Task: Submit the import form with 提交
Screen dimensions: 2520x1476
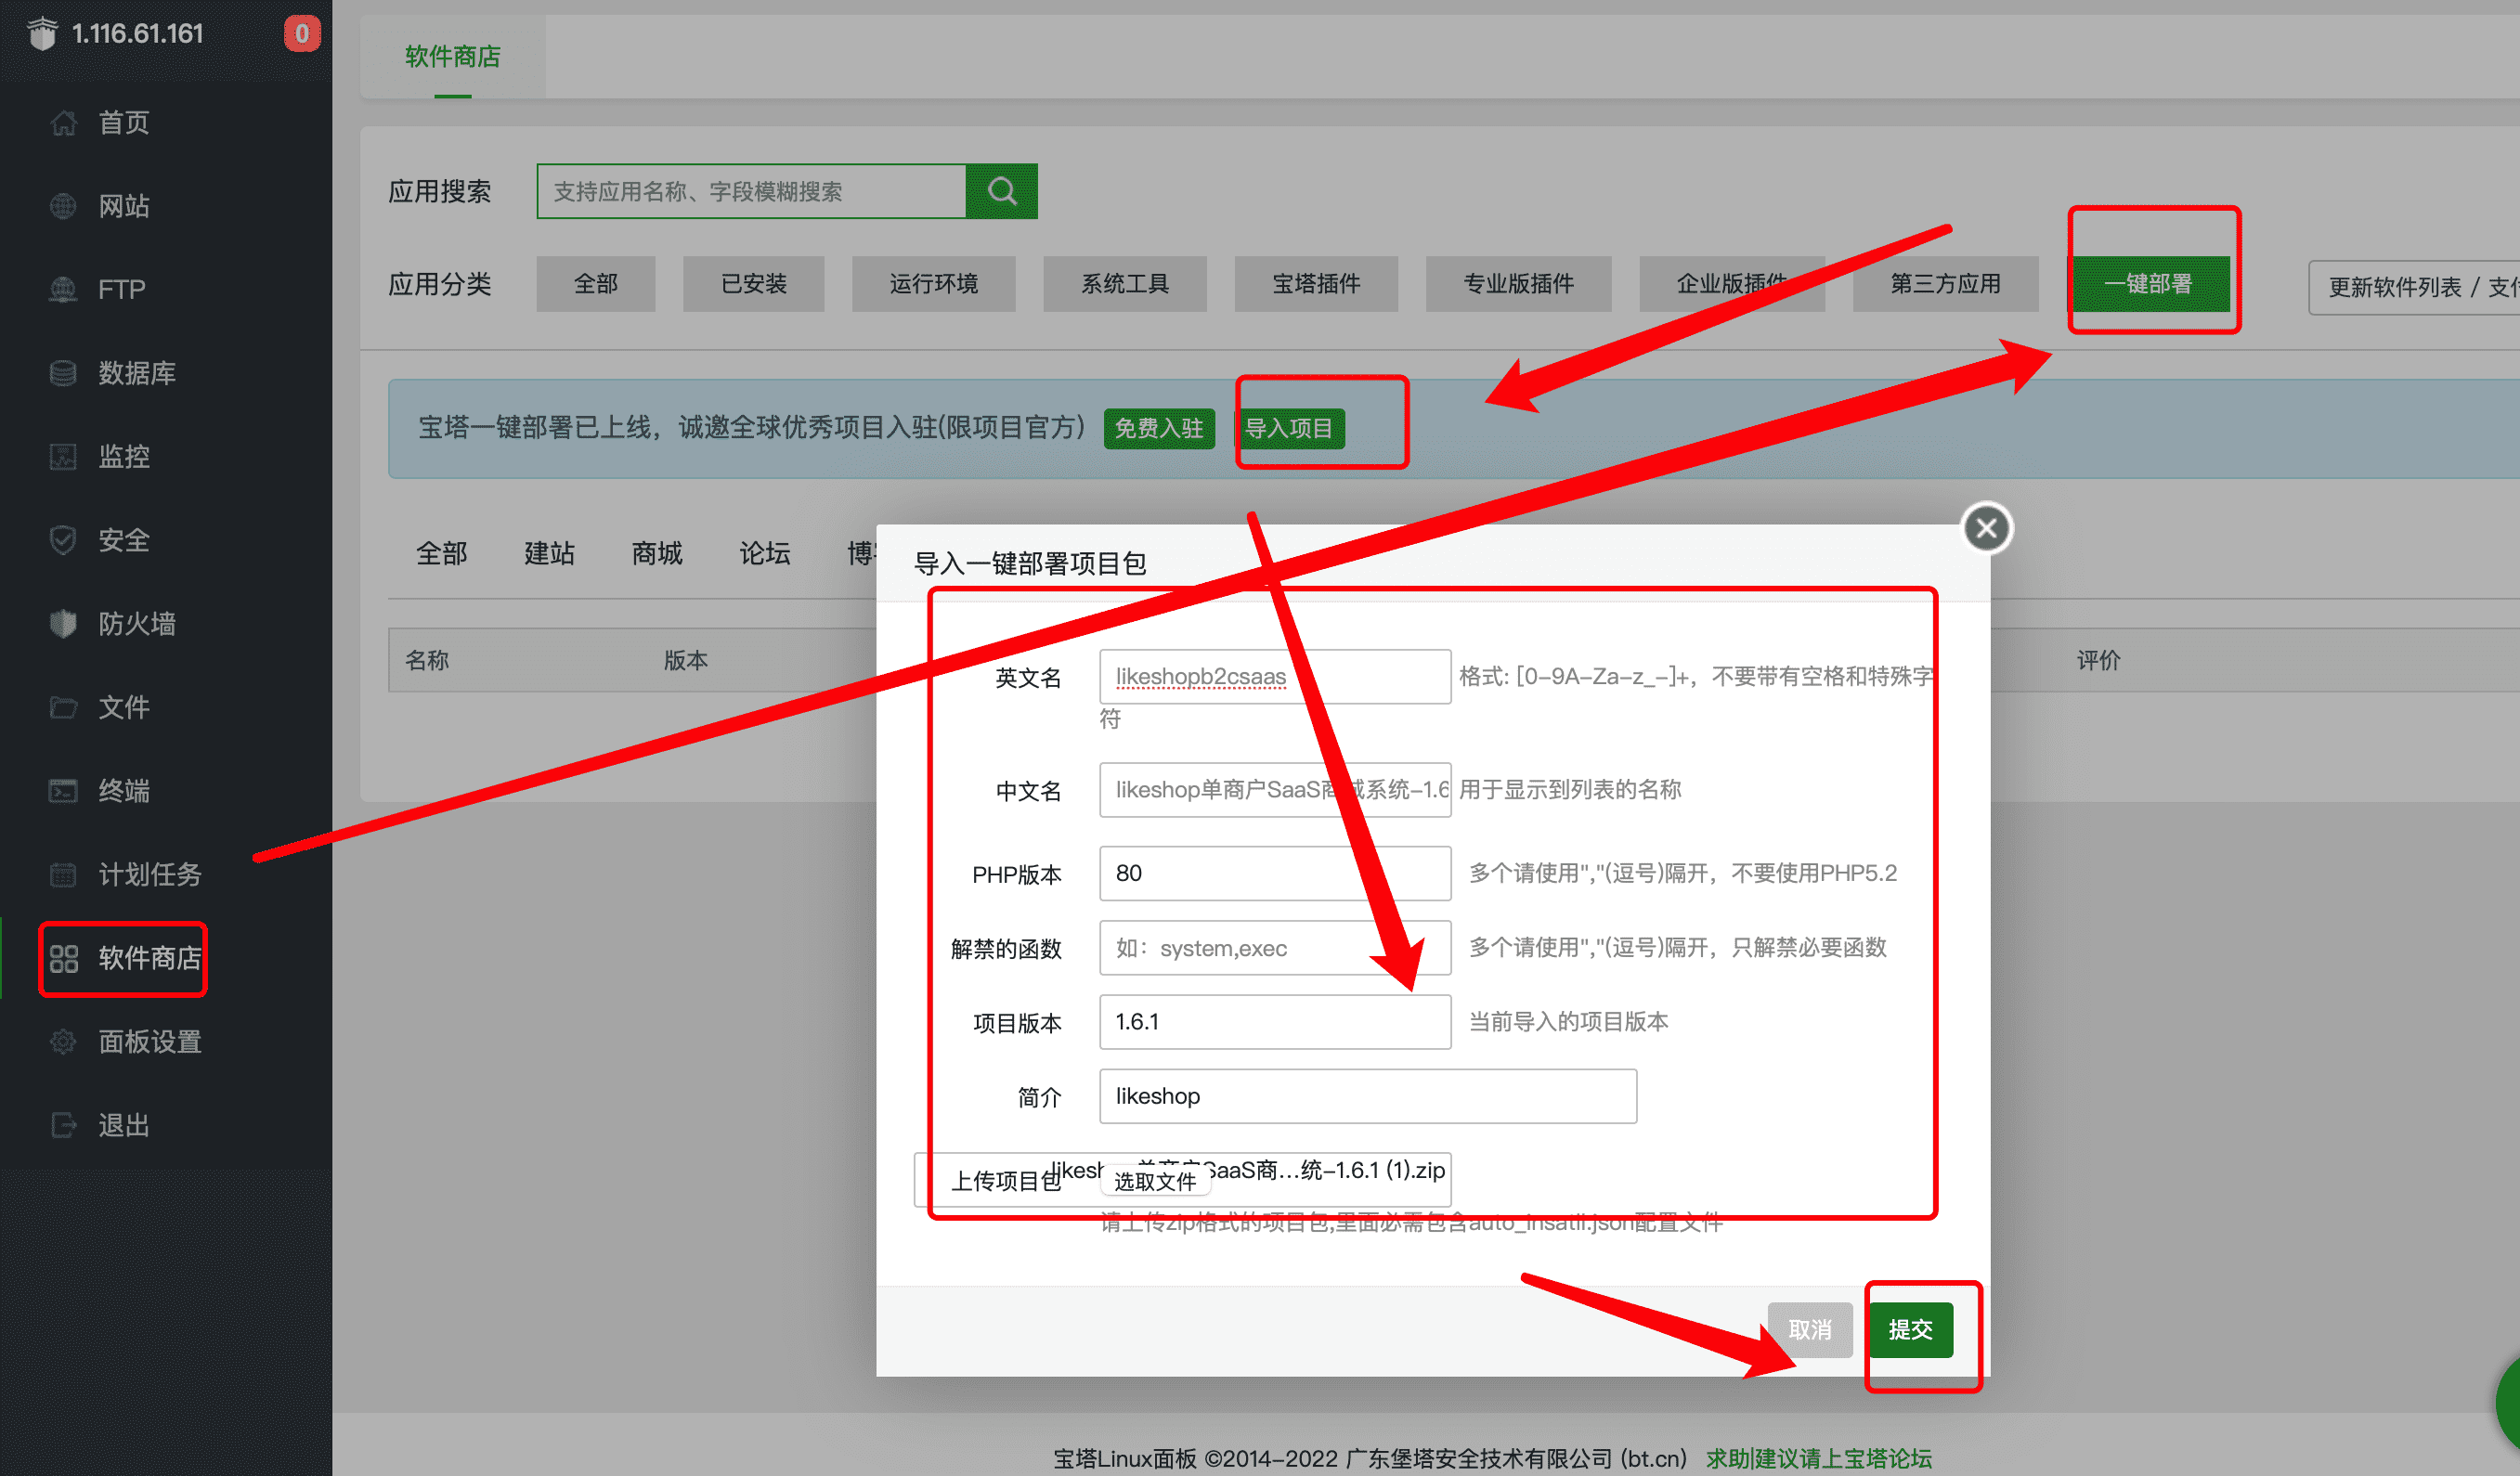Action: point(1910,1329)
